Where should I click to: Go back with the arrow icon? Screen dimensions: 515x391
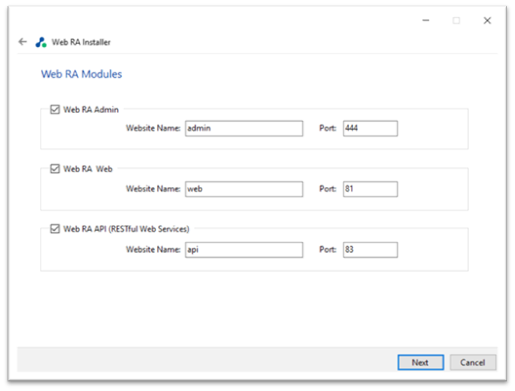23,42
